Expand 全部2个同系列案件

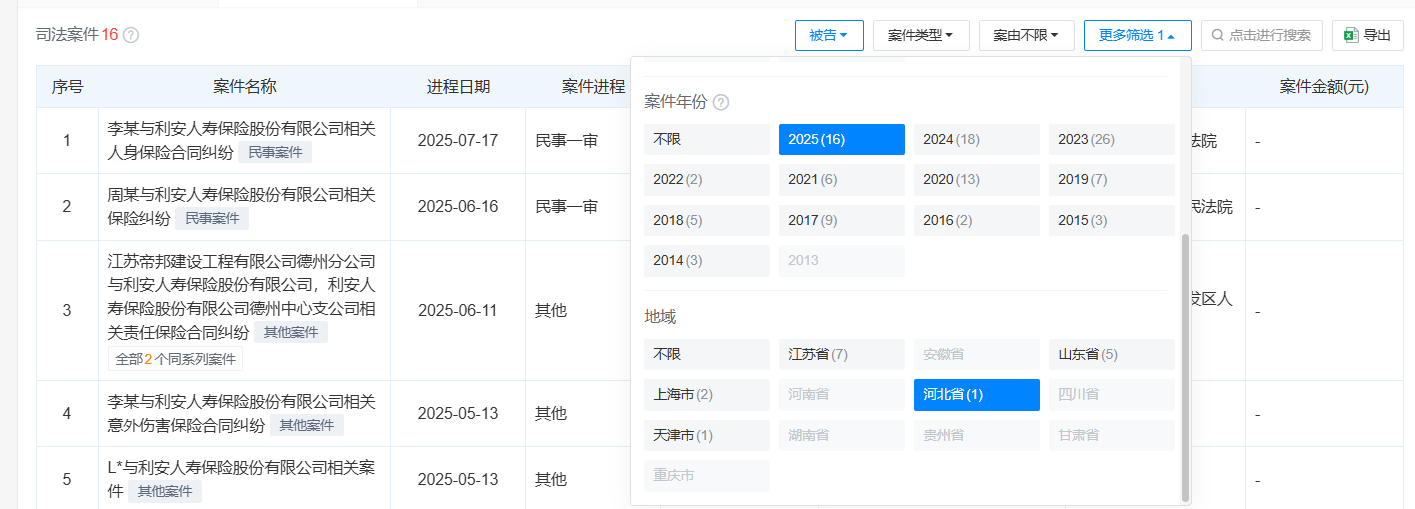[175, 359]
